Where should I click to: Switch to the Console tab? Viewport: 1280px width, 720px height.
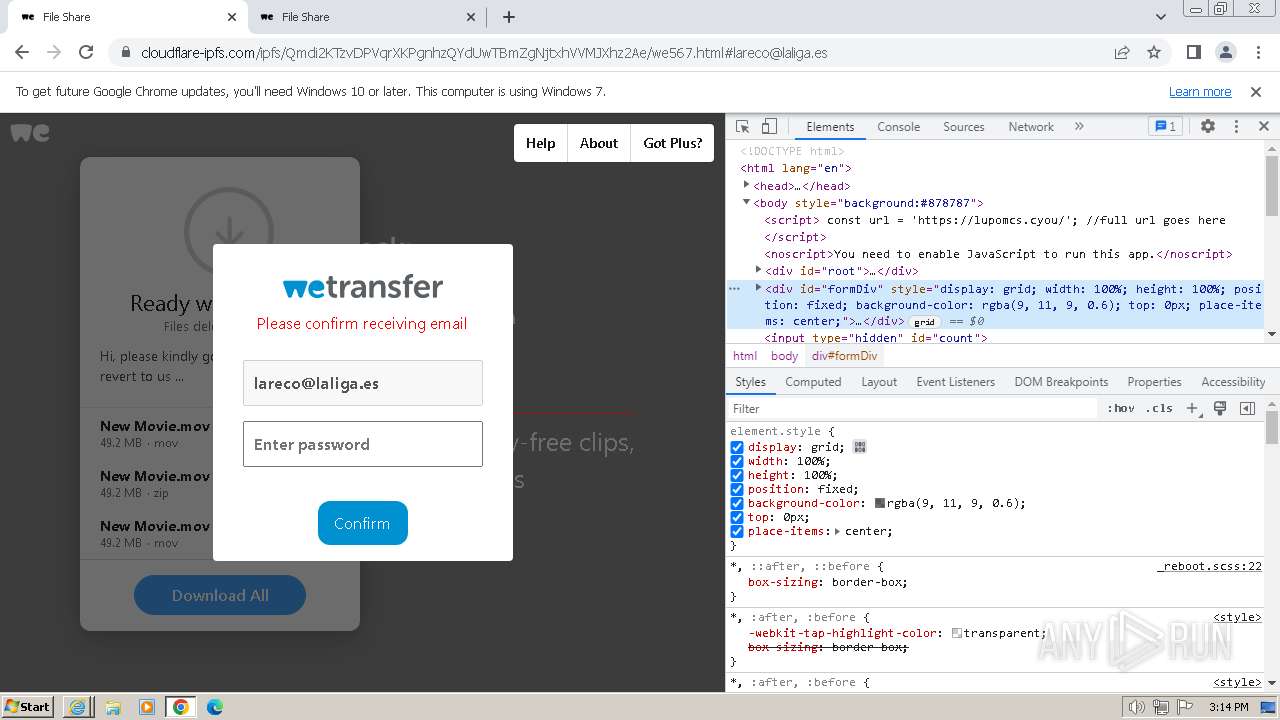[x=898, y=127]
